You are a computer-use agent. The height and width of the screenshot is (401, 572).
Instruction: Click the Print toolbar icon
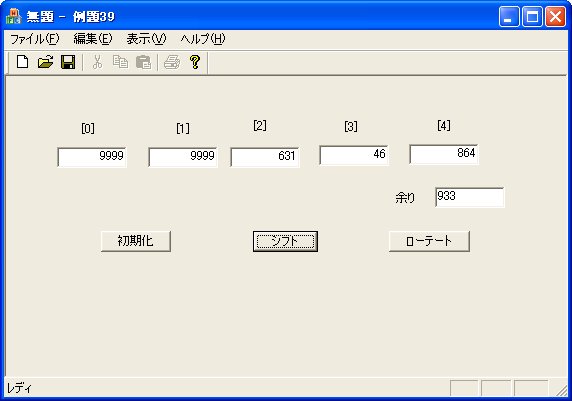[x=172, y=62]
